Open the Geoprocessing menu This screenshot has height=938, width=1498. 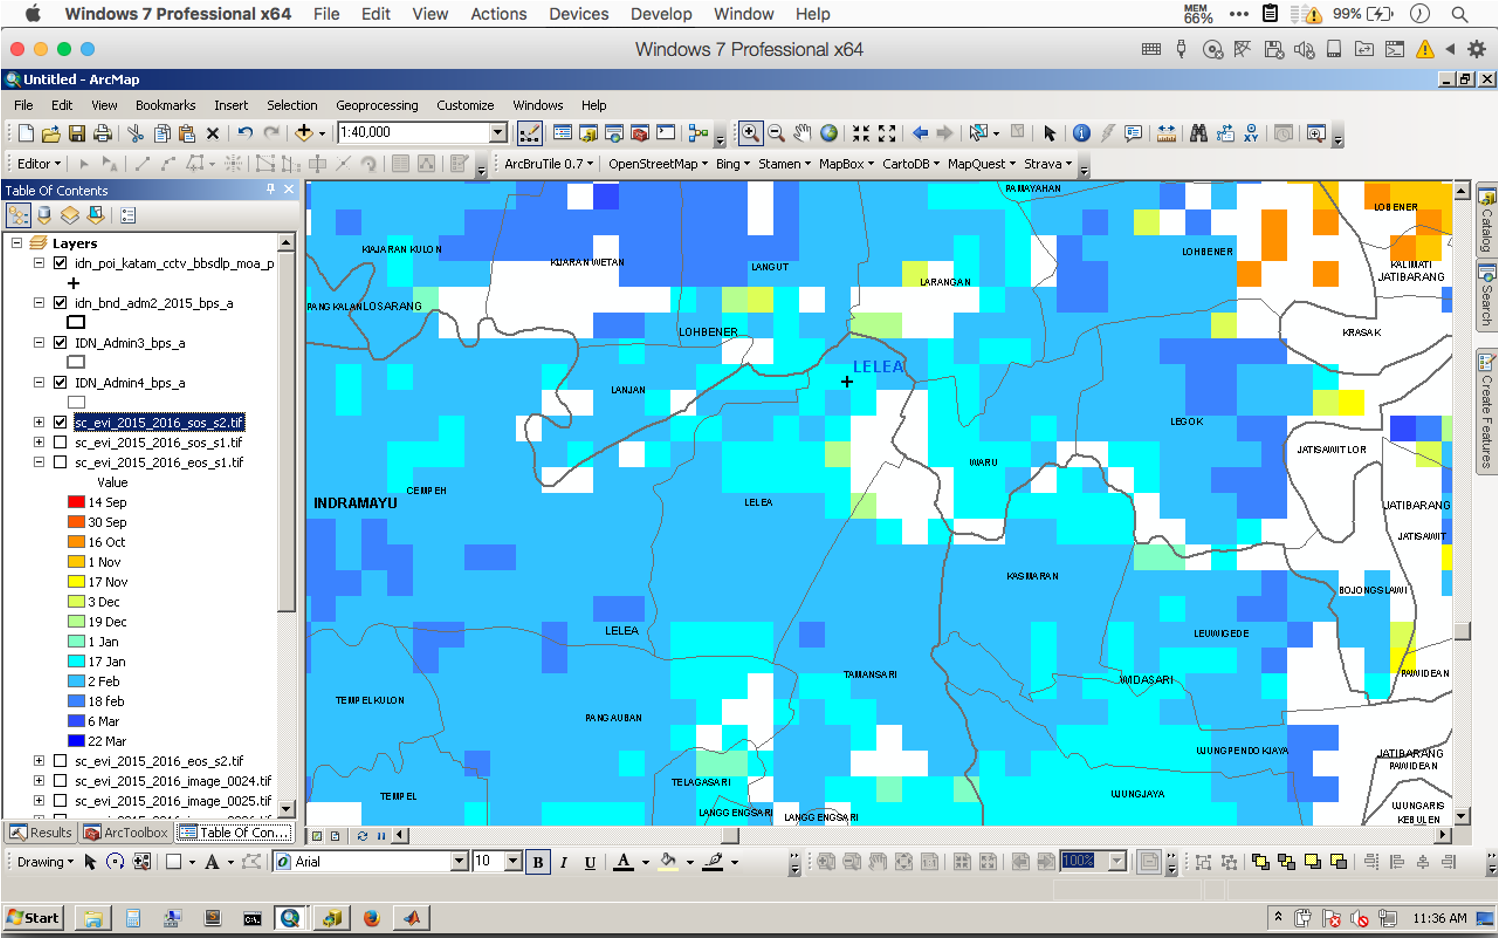(x=376, y=105)
